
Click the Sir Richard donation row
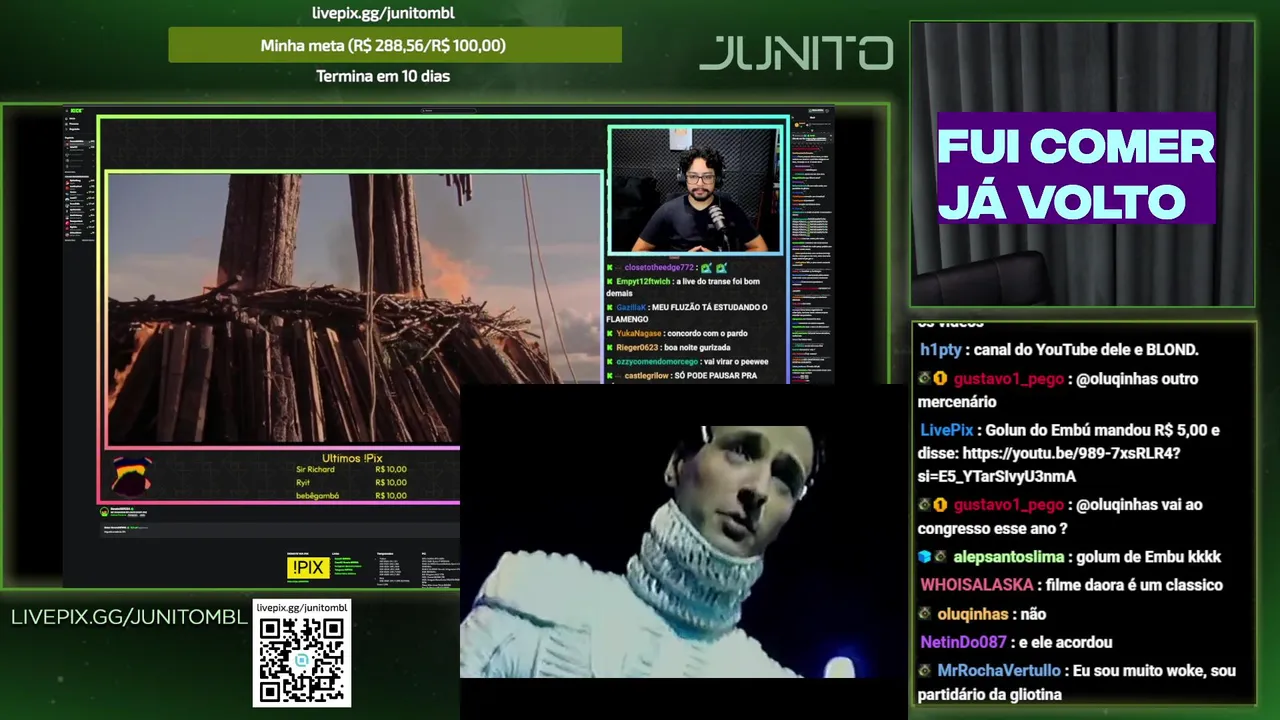tap(351, 469)
